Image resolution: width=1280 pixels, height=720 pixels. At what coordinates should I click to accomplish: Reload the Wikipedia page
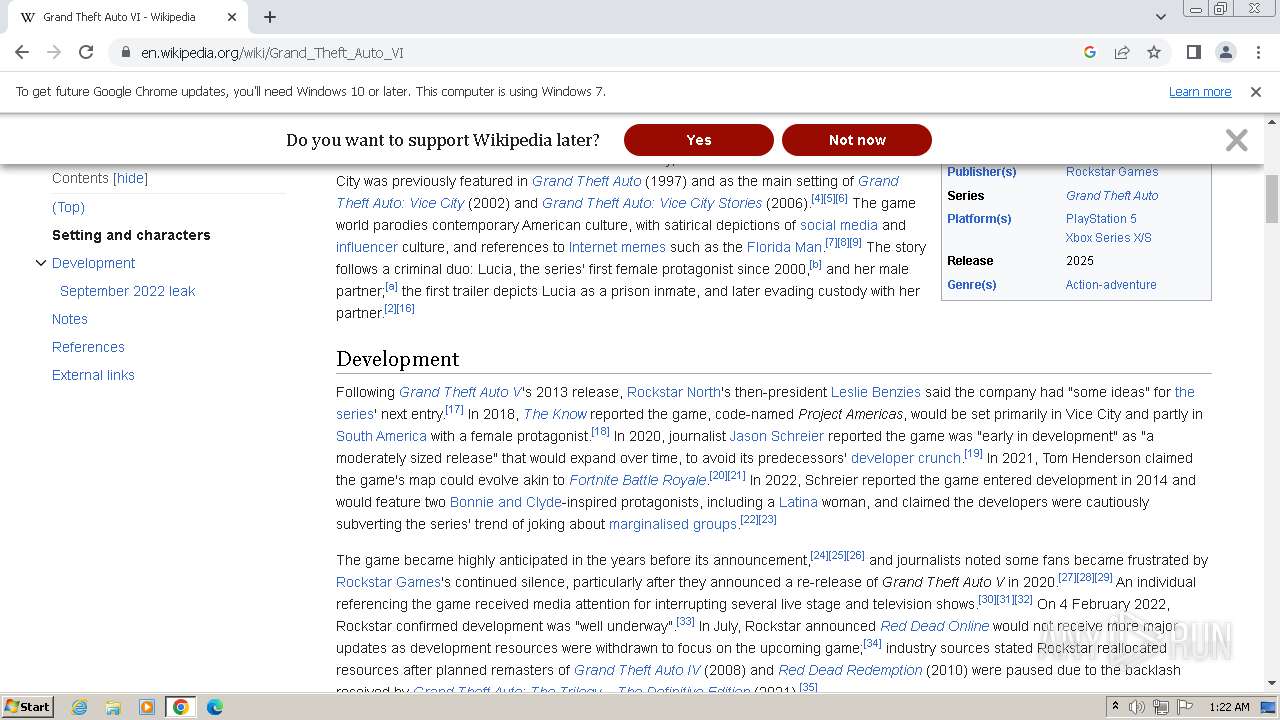[86, 52]
